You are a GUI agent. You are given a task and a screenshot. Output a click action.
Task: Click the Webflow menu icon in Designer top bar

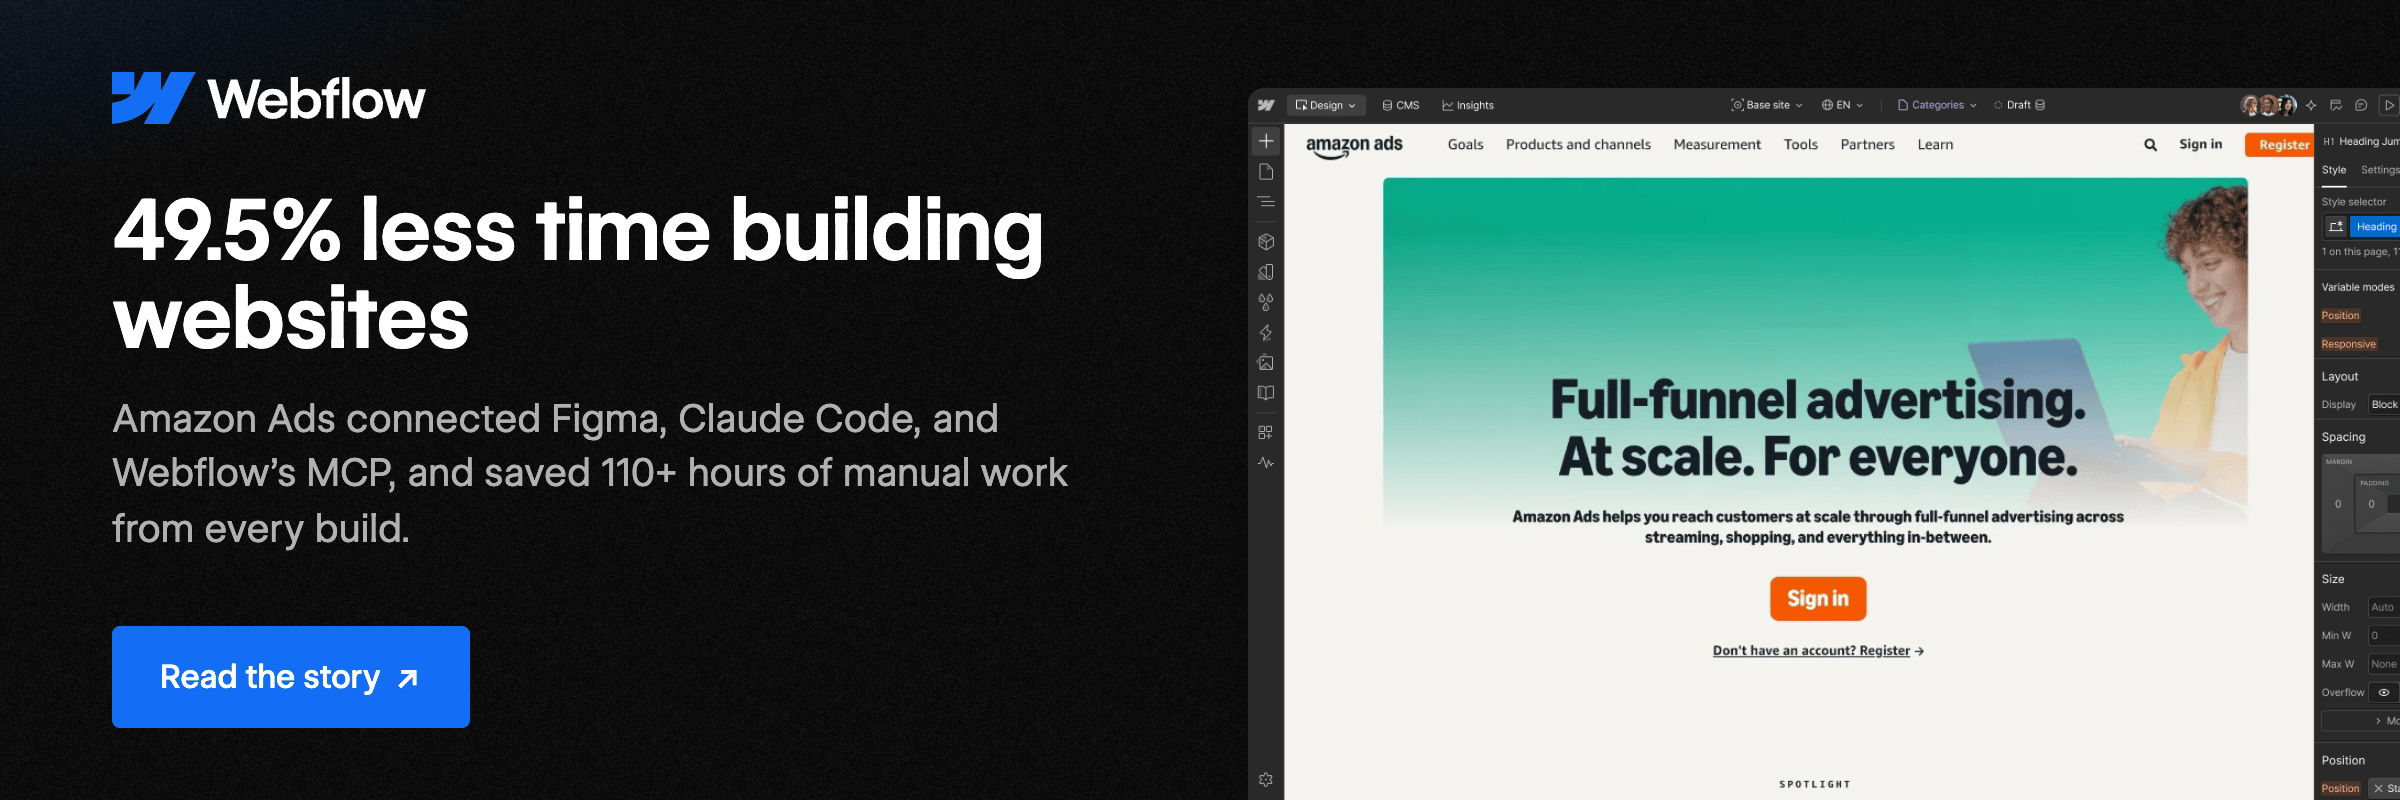pos(1266,105)
